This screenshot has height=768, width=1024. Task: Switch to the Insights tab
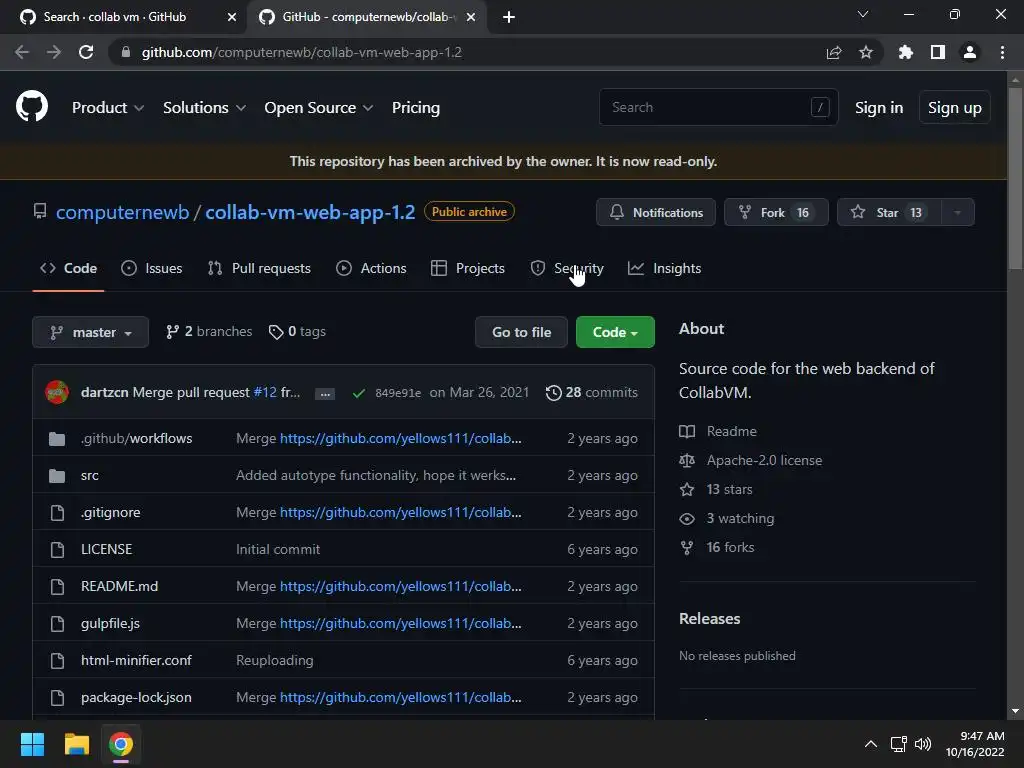coord(664,268)
